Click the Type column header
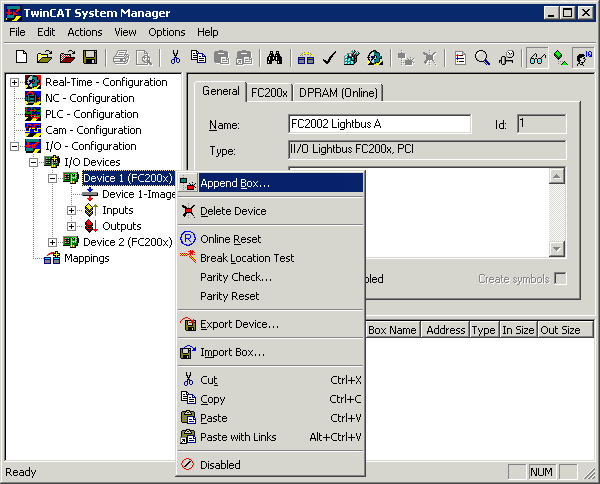The image size is (600, 484). coord(484,330)
